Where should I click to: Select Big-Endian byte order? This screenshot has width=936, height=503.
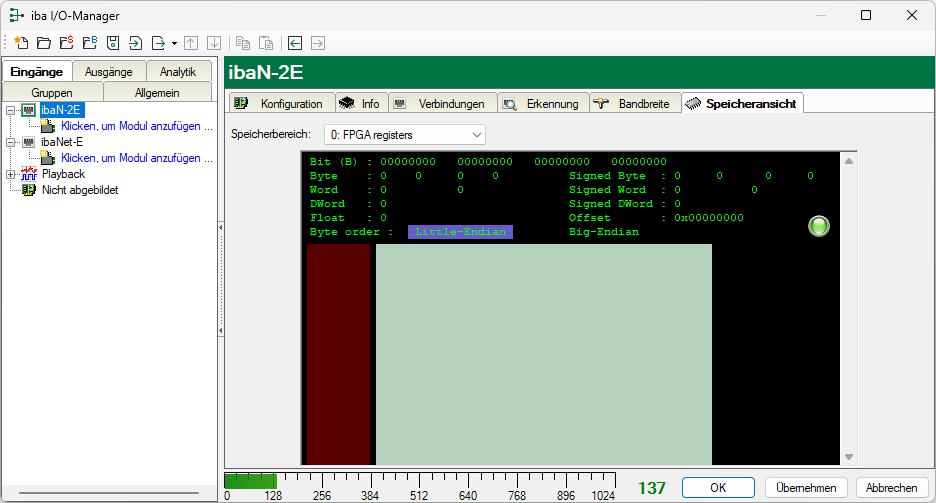604,232
